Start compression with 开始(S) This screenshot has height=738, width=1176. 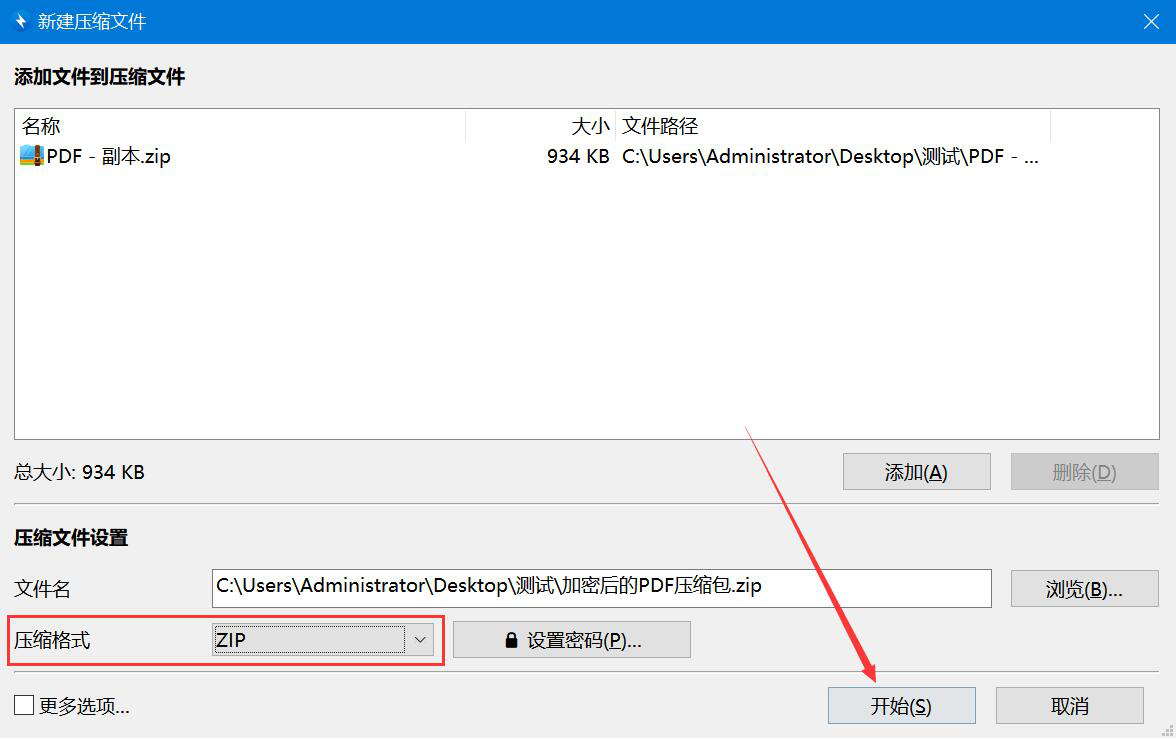coord(902,706)
